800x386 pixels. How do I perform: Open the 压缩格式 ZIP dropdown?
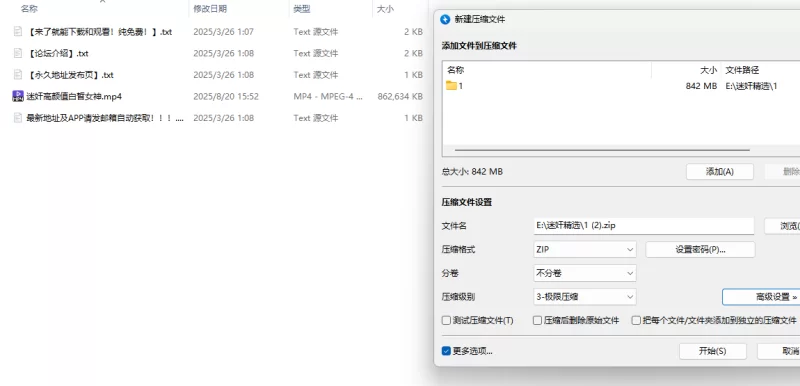tap(585, 249)
